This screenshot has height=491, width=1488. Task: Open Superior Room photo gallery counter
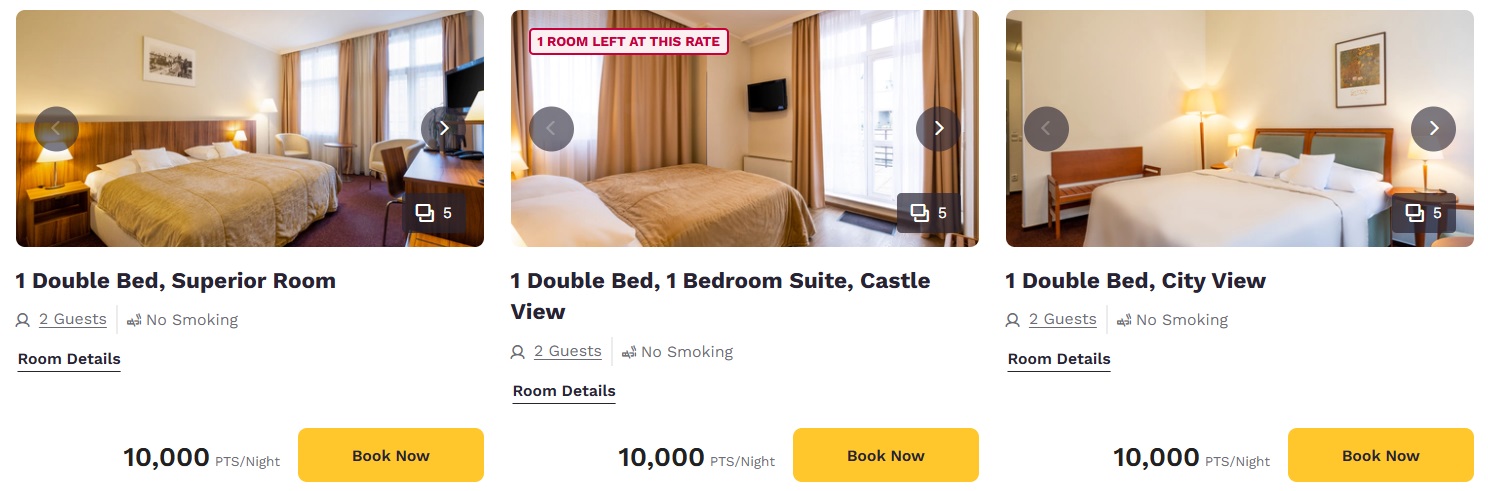point(434,213)
